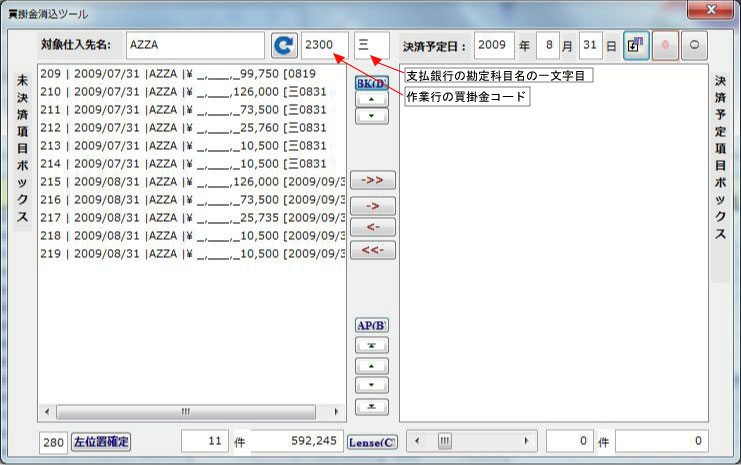Click the down arrow below BK(D)
This screenshot has height=465, width=741.
click(x=371, y=116)
